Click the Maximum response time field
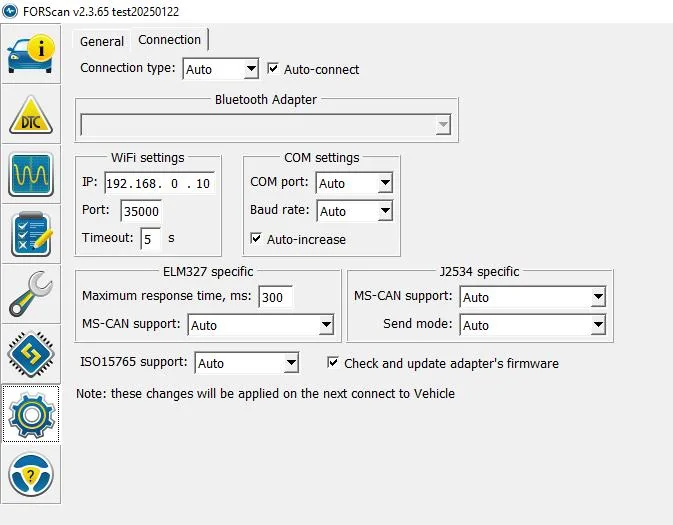This screenshot has height=525, width=673. click(x=276, y=297)
